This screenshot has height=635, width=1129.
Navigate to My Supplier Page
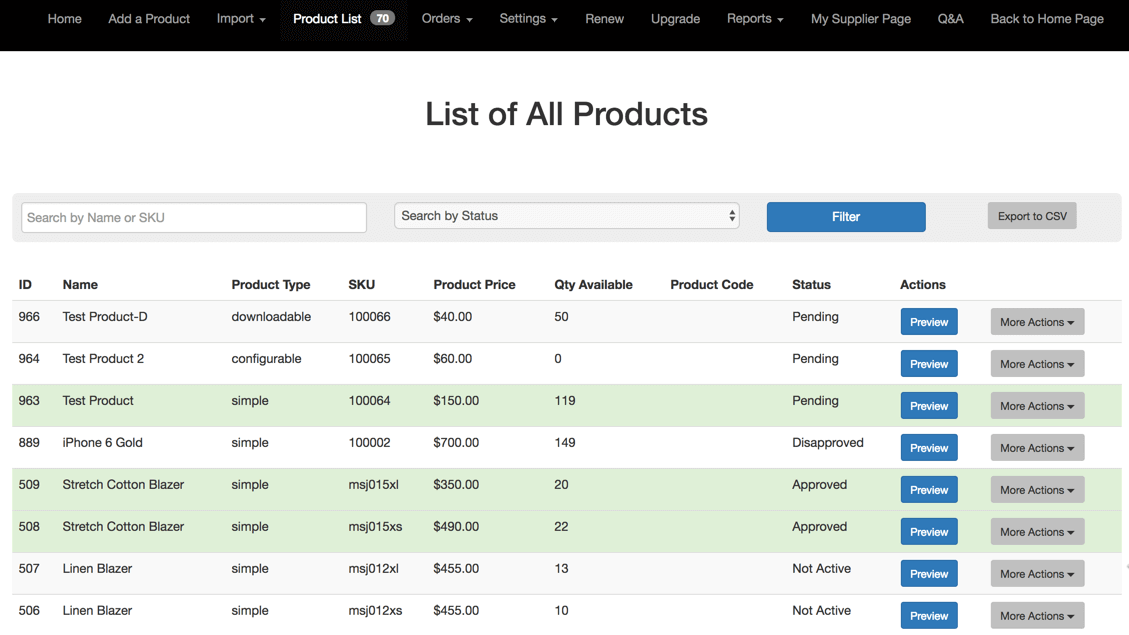tap(860, 19)
